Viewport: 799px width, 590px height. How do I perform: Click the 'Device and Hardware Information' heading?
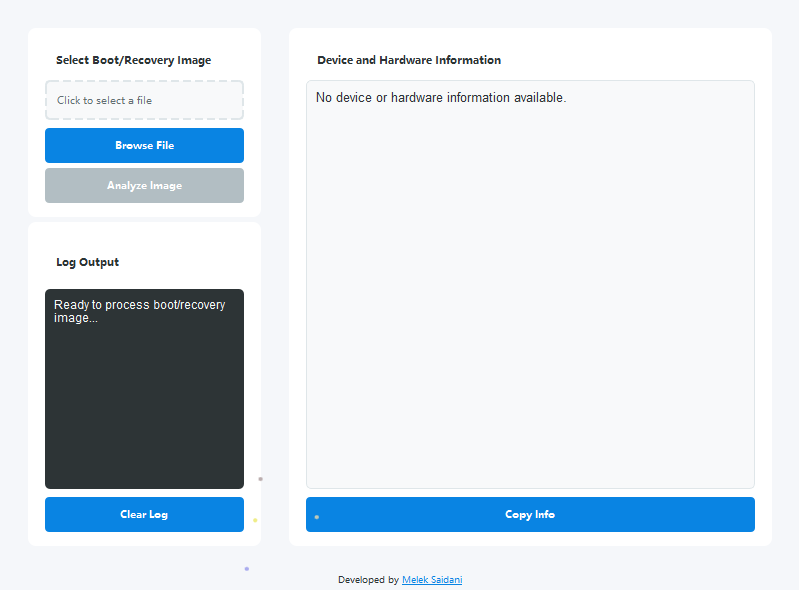[x=409, y=60]
